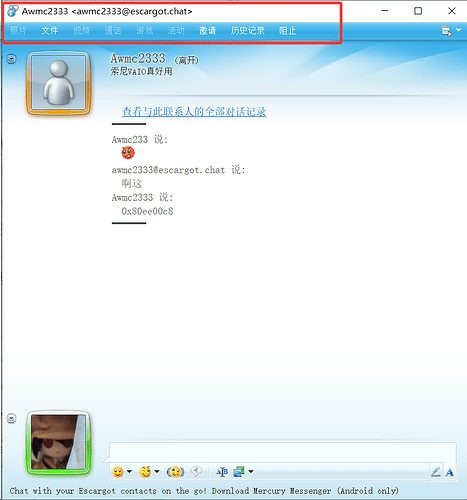Image resolution: width=467 pixels, height=500 pixels.
Task: Click the background picture icon
Action: [x=239, y=471]
